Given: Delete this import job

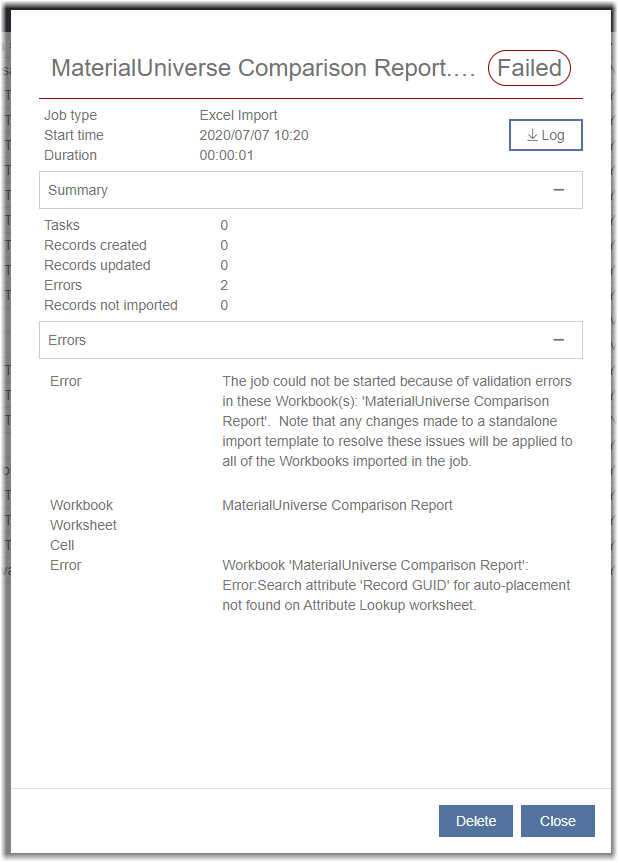Looking at the screenshot, I should [475, 821].
